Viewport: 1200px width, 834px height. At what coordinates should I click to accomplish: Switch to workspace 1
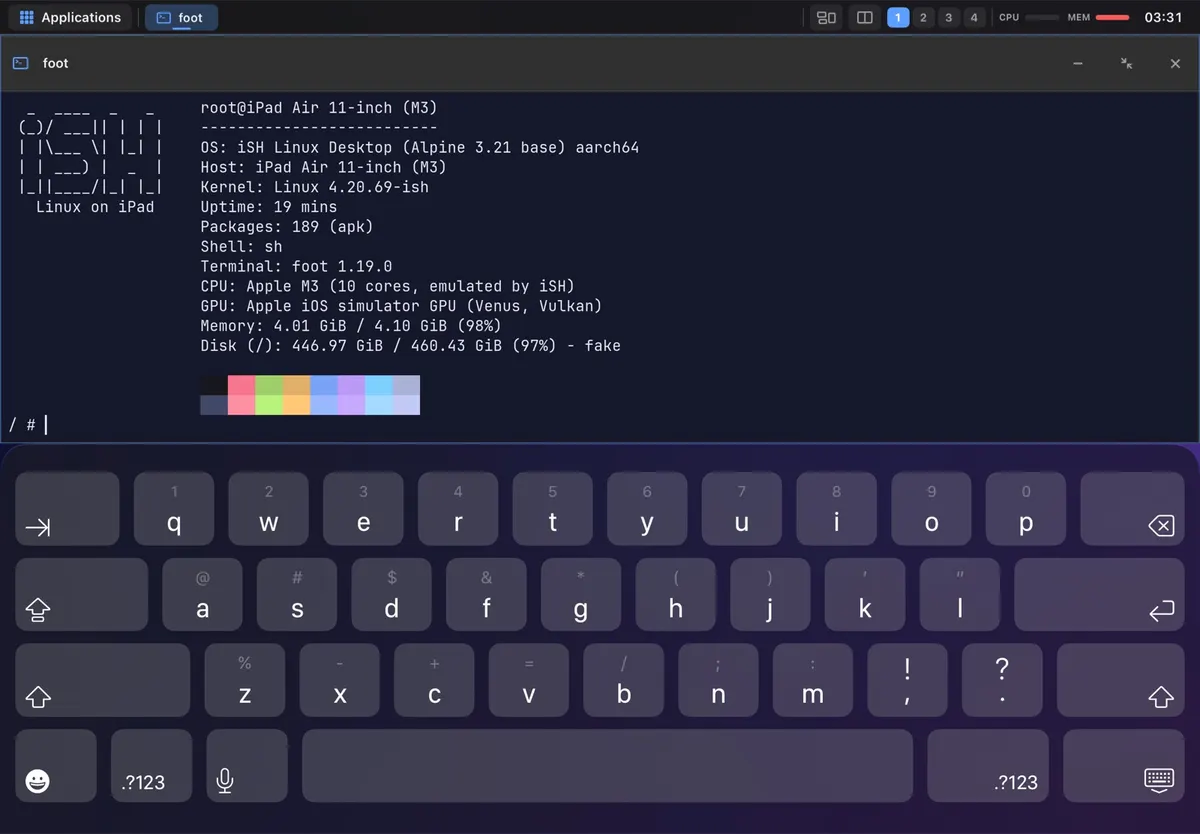tap(898, 17)
